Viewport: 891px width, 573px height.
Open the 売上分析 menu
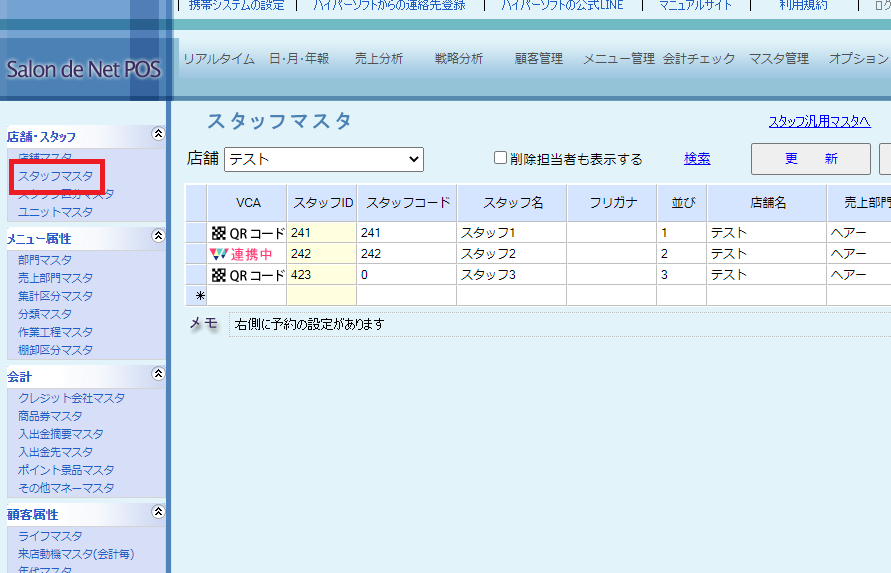pos(379,59)
